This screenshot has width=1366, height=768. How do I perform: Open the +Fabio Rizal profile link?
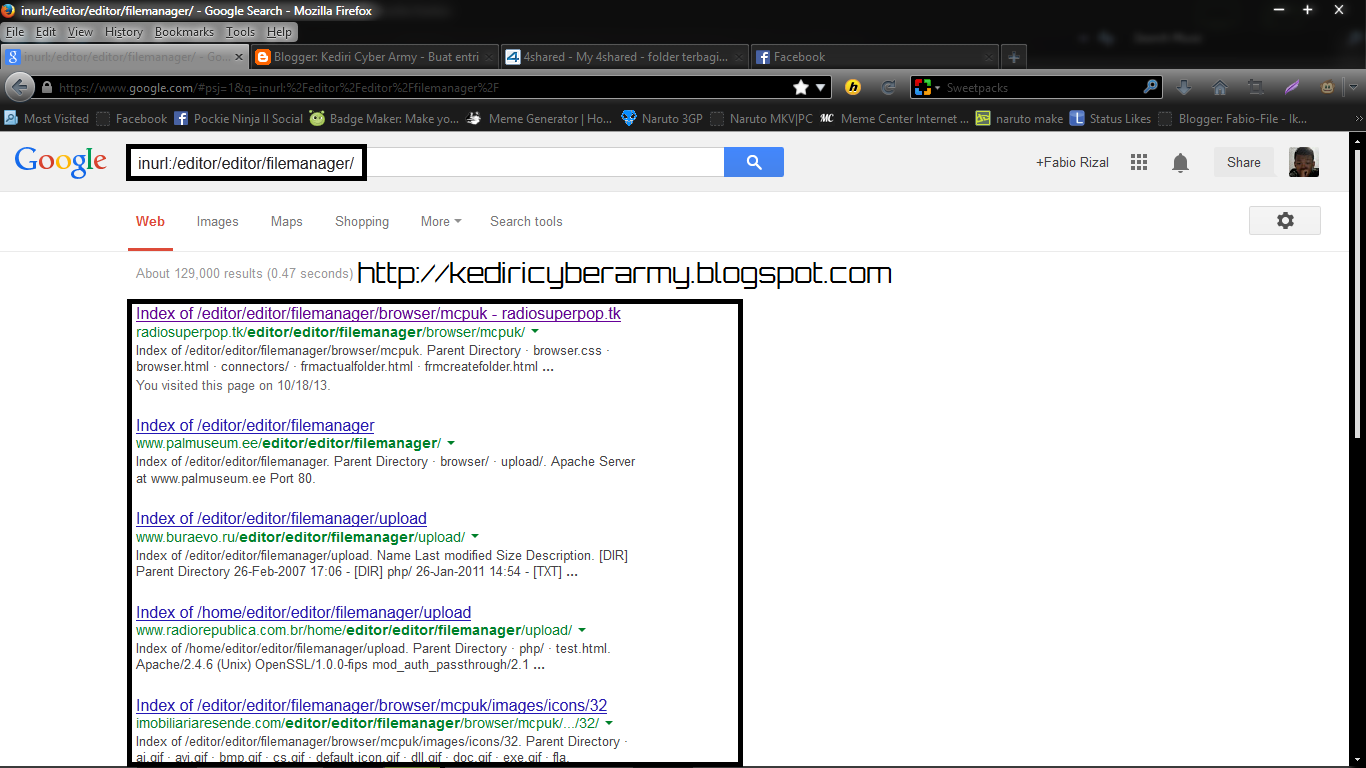(1072, 162)
